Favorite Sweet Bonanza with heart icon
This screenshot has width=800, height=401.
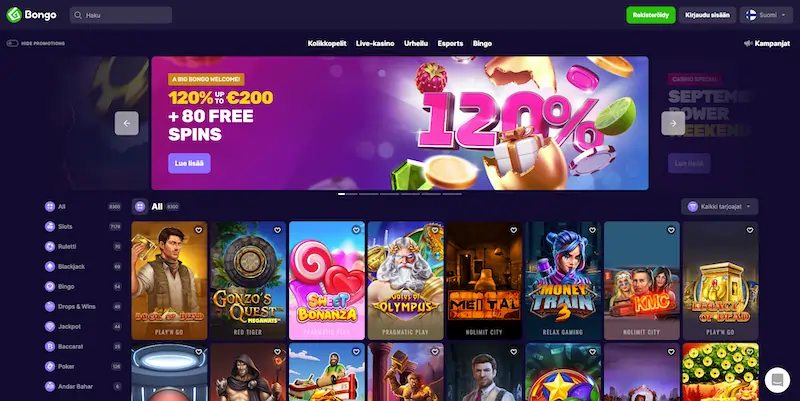click(x=356, y=230)
